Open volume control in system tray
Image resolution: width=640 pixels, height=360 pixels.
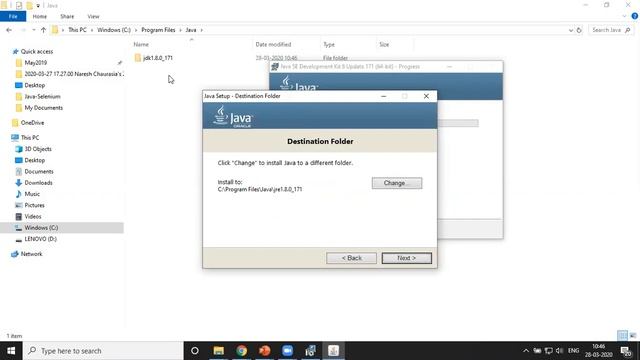tap(560, 351)
